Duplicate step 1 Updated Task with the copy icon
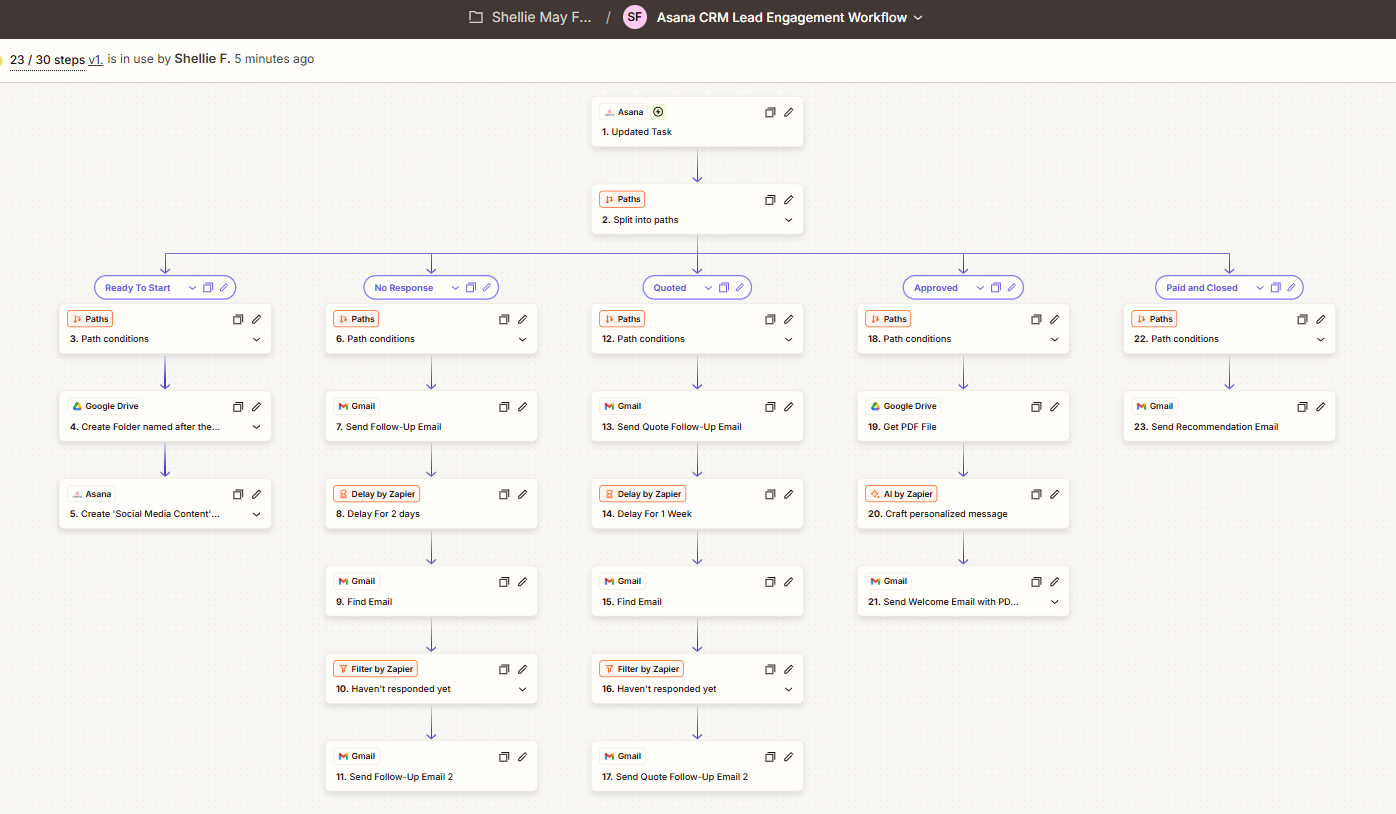Image resolution: width=1396 pixels, height=814 pixels. 770,112
